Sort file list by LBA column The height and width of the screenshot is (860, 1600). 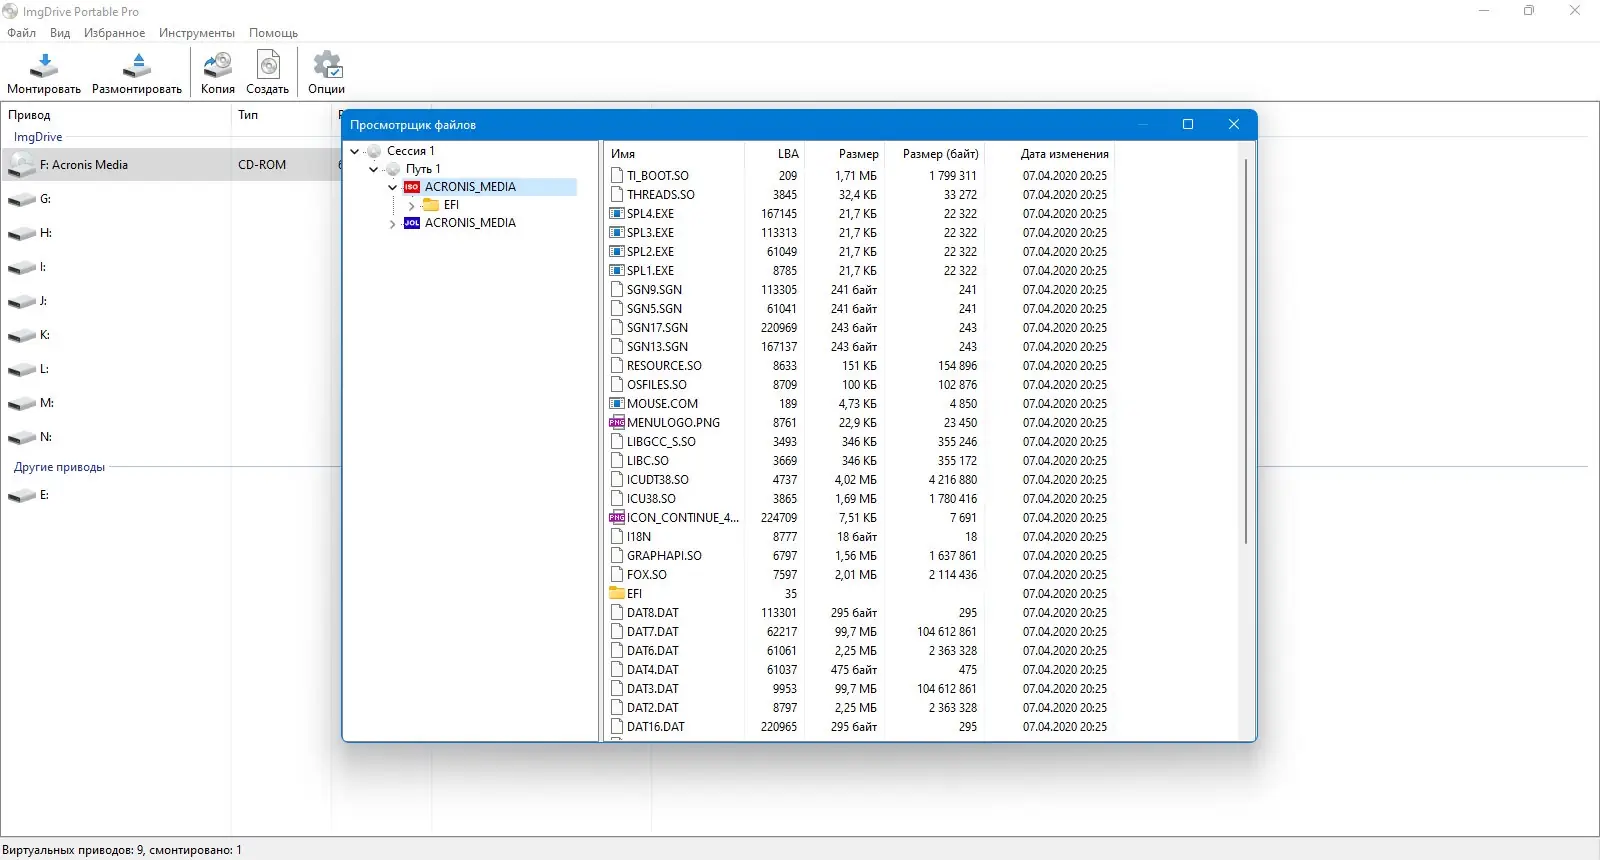point(775,154)
